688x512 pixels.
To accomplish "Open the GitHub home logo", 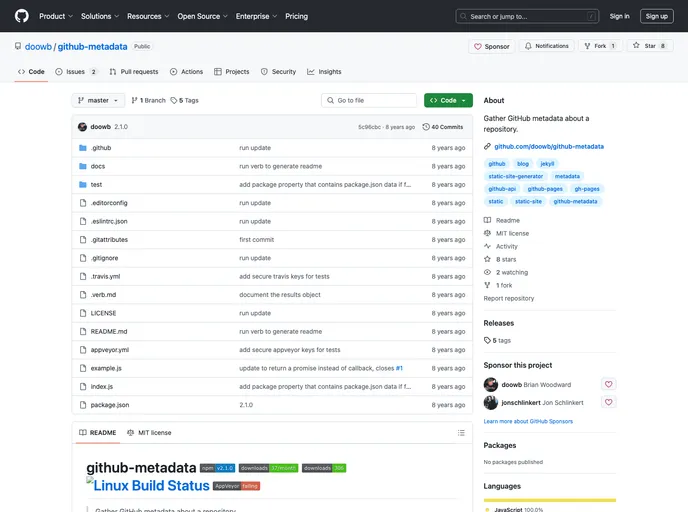I will pos(22,16).
